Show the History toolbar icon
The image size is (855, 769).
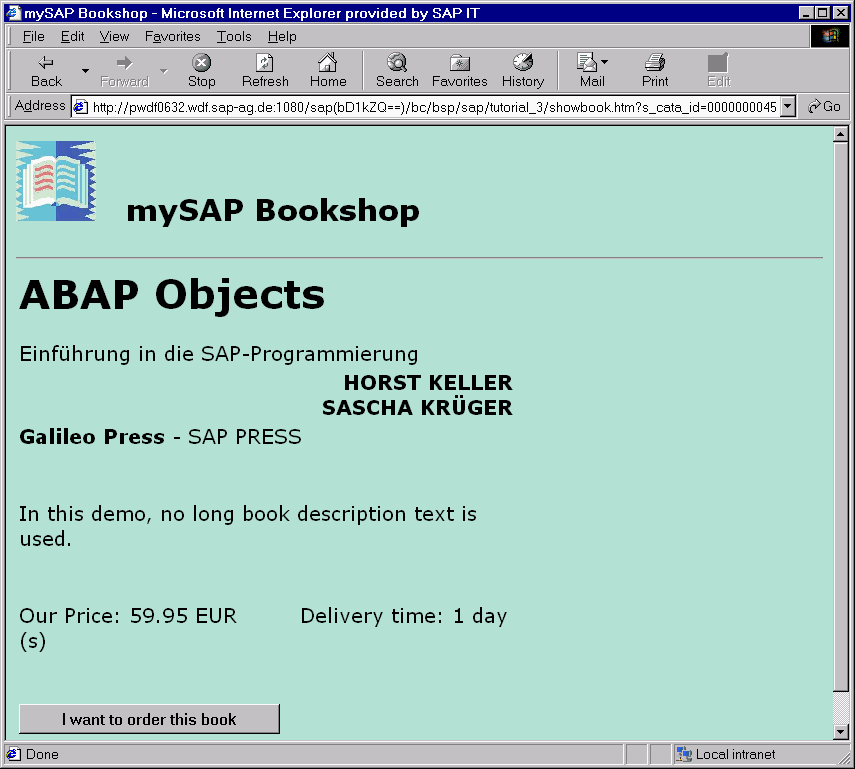522,63
